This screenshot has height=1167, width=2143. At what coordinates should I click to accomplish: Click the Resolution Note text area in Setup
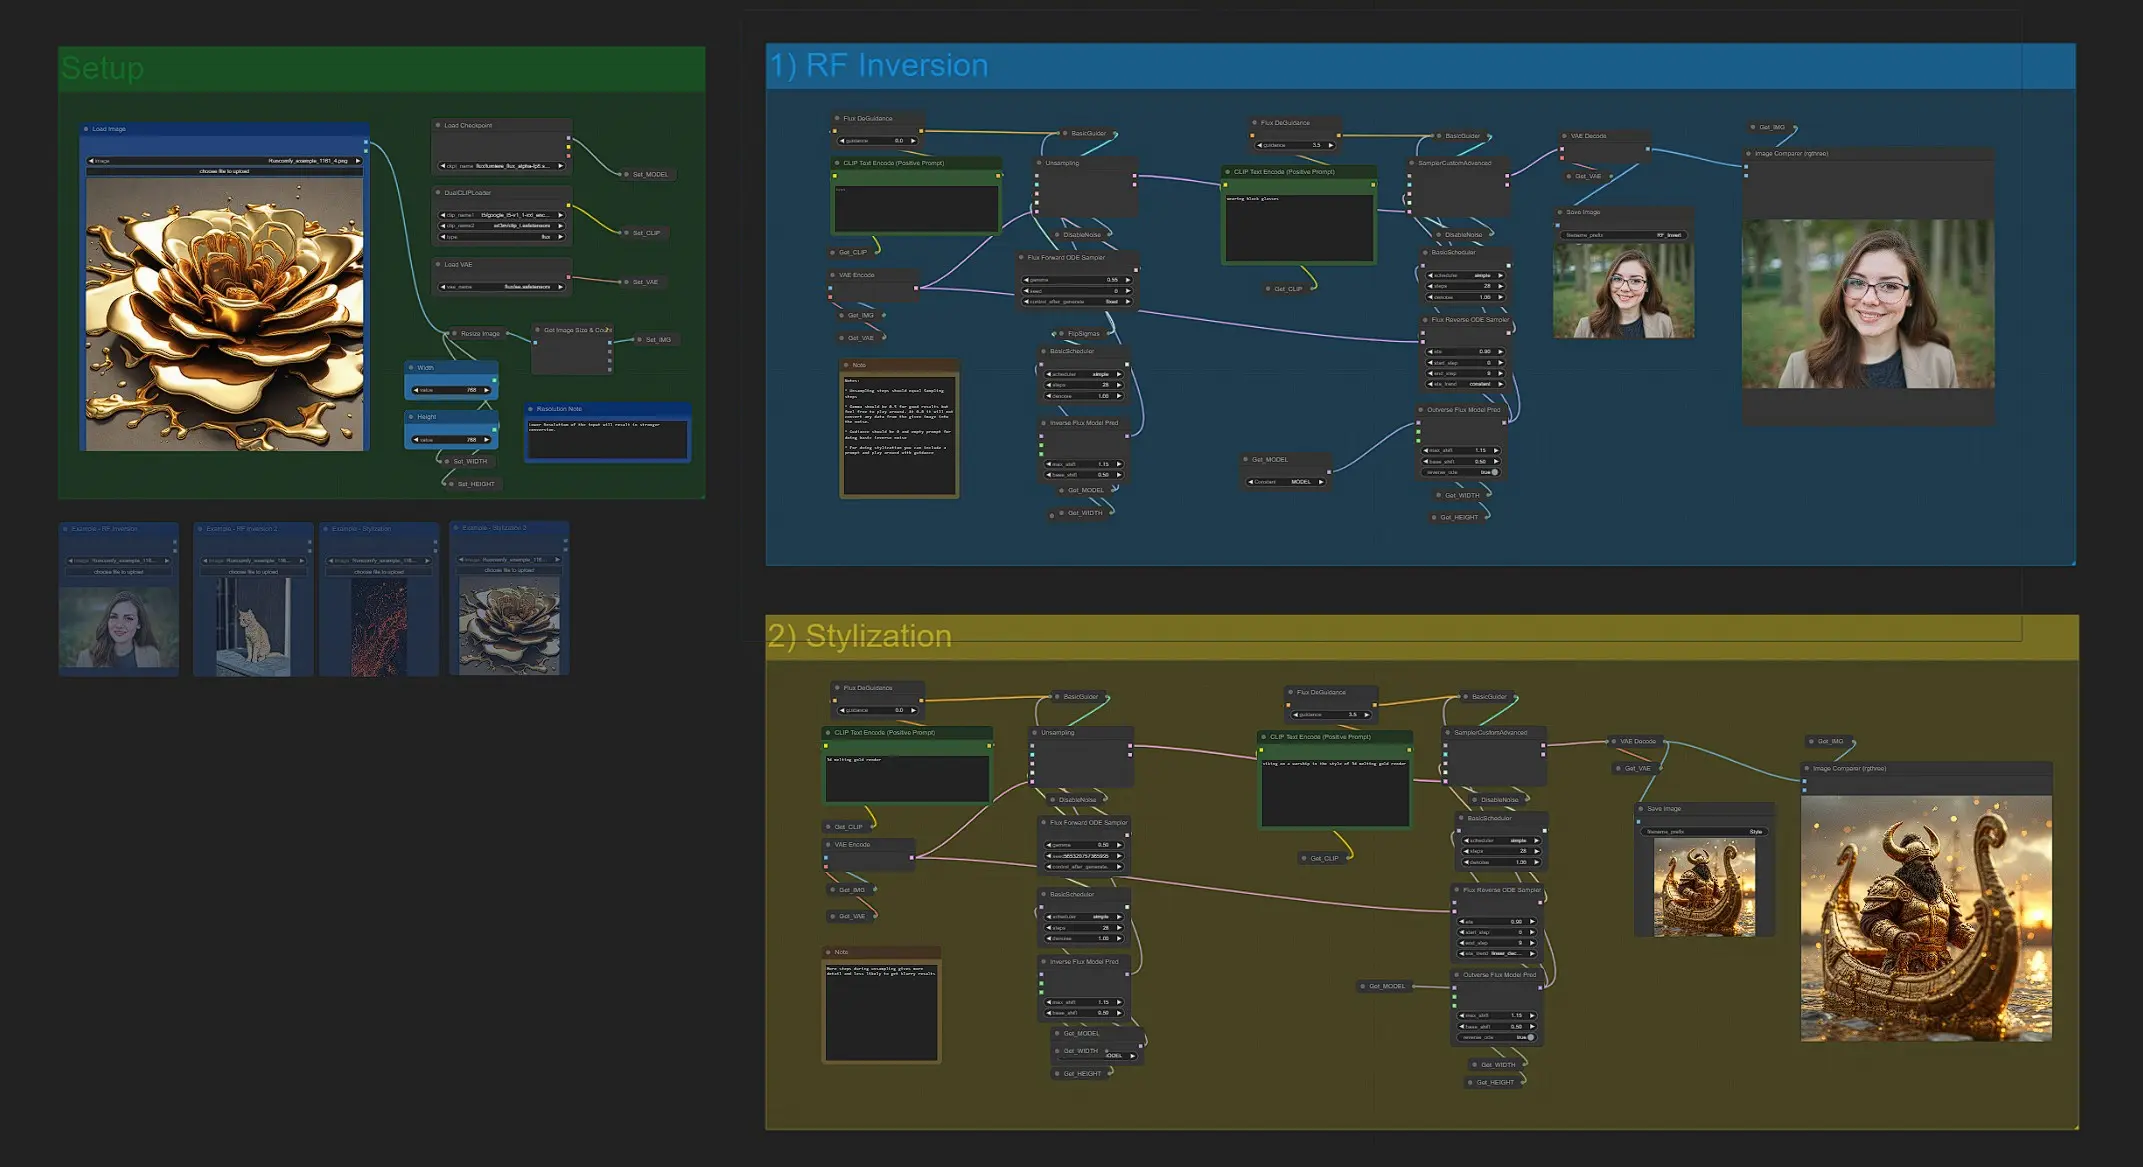tap(607, 438)
